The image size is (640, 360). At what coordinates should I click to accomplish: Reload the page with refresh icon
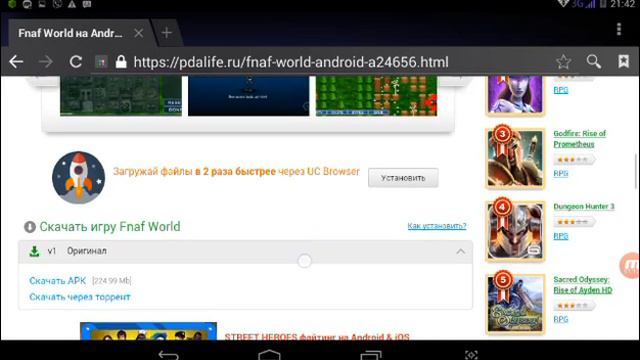(x=76, y=62)
